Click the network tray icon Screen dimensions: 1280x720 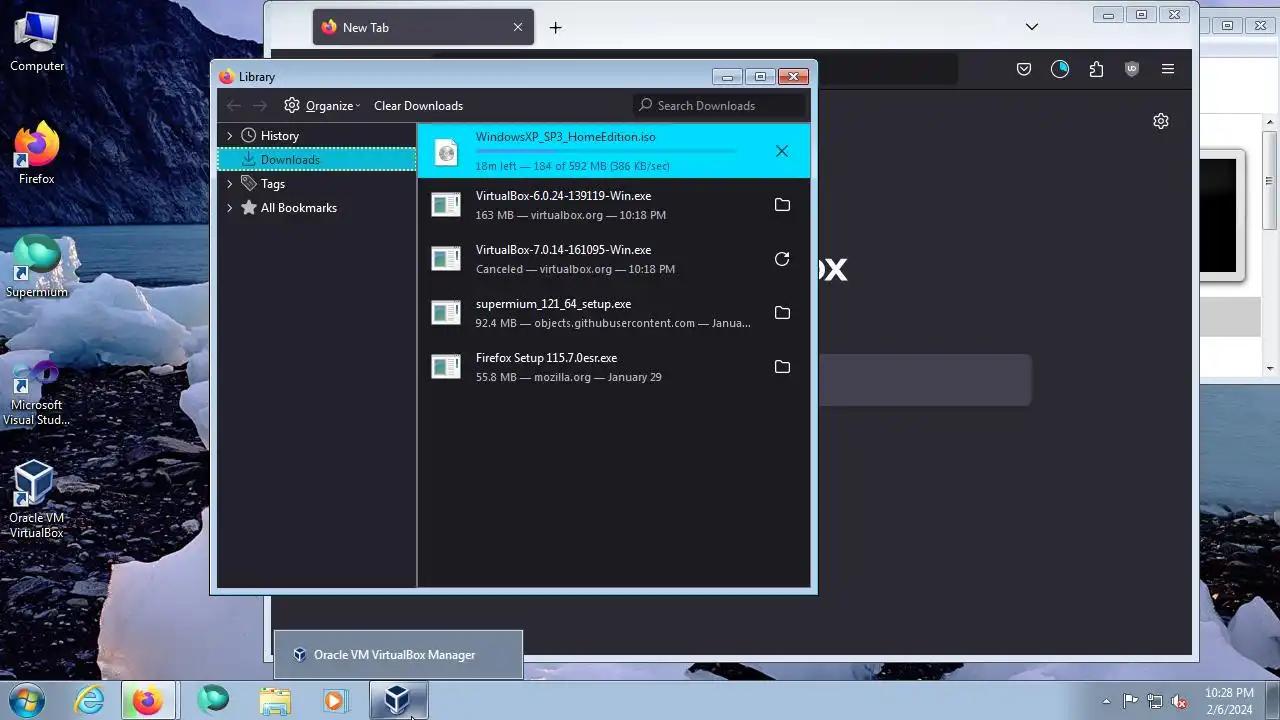pyautogui.click(x=1155, y=701)
